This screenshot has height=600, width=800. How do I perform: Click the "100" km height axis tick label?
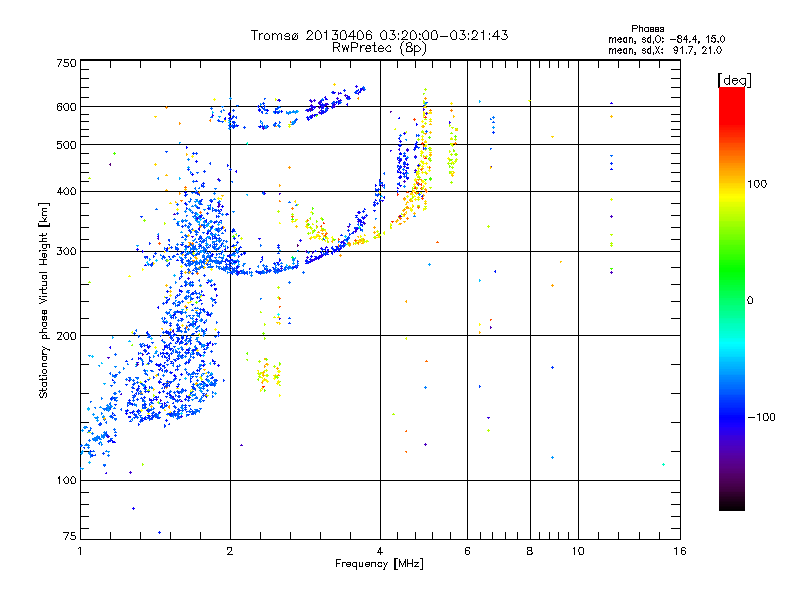point(66,480)
